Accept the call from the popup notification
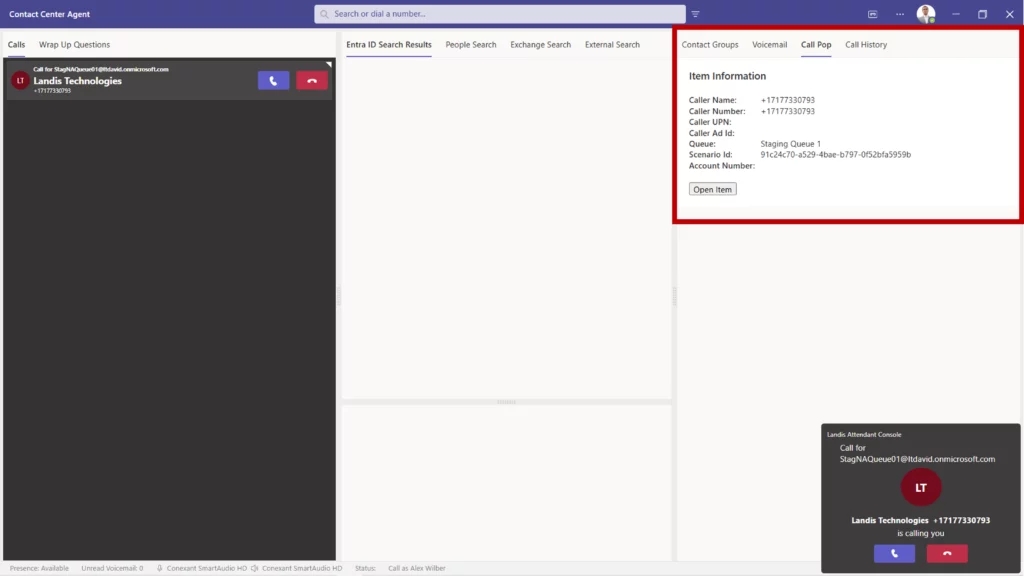This screenshot has width=1024, height=576. click(x=894, y=553)
